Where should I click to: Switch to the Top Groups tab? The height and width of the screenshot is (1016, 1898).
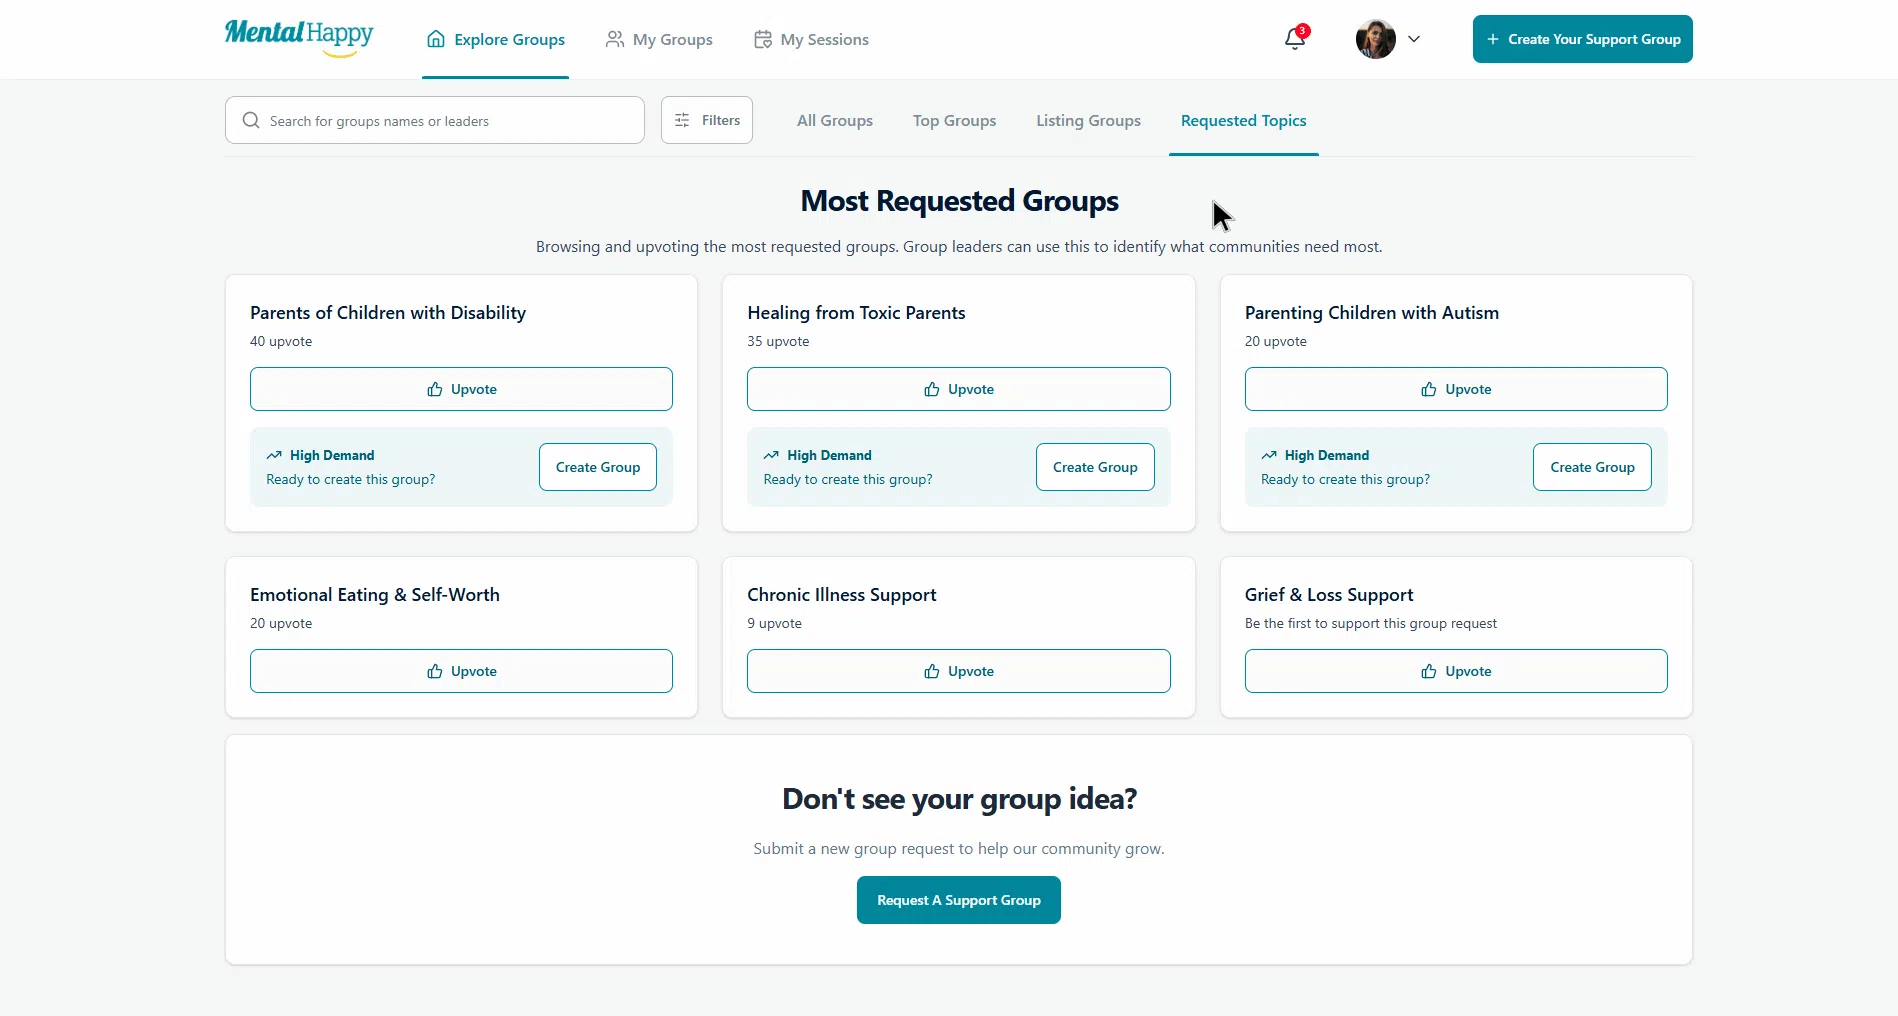coord(954,120)
